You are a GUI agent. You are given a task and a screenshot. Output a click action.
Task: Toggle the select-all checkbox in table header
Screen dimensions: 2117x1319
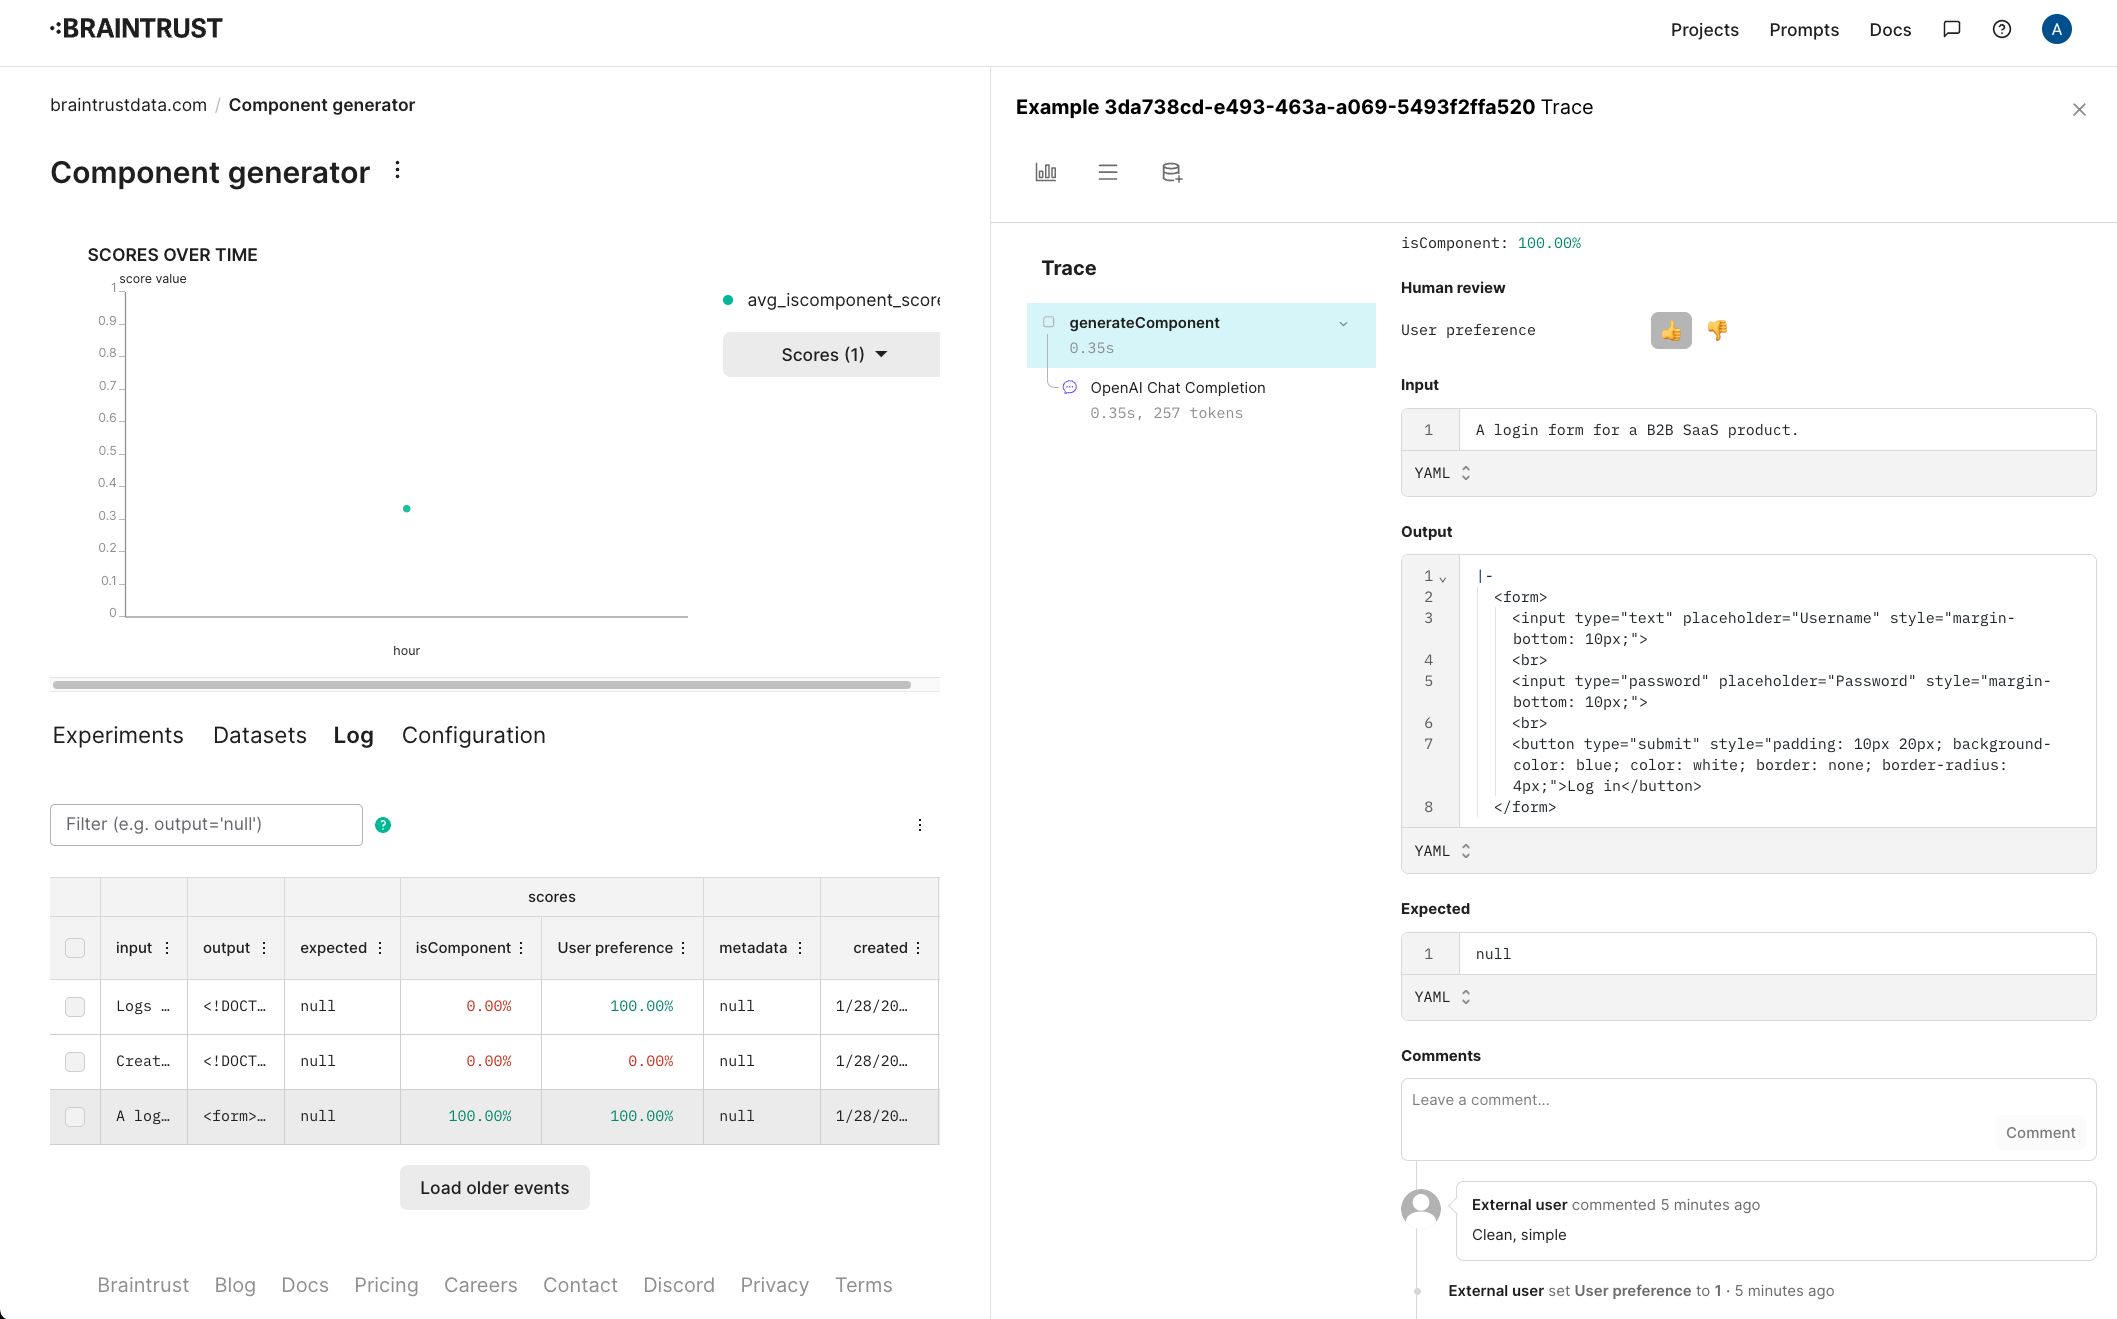click(x=75, y=948)
